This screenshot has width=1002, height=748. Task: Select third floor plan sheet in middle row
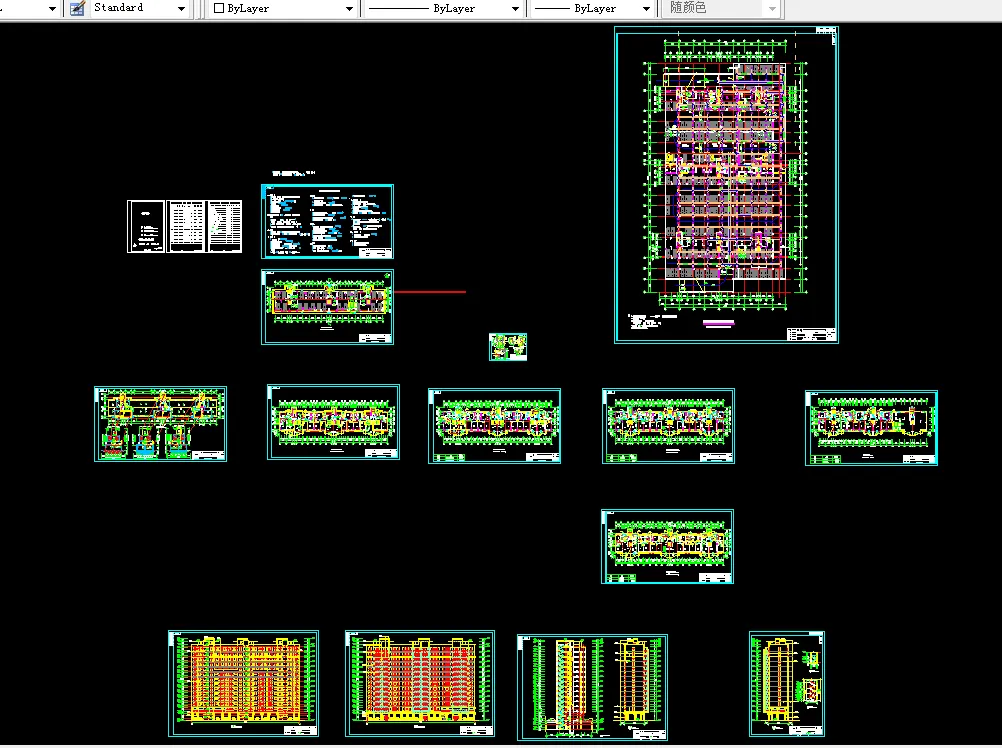click(x=495, y=425)
